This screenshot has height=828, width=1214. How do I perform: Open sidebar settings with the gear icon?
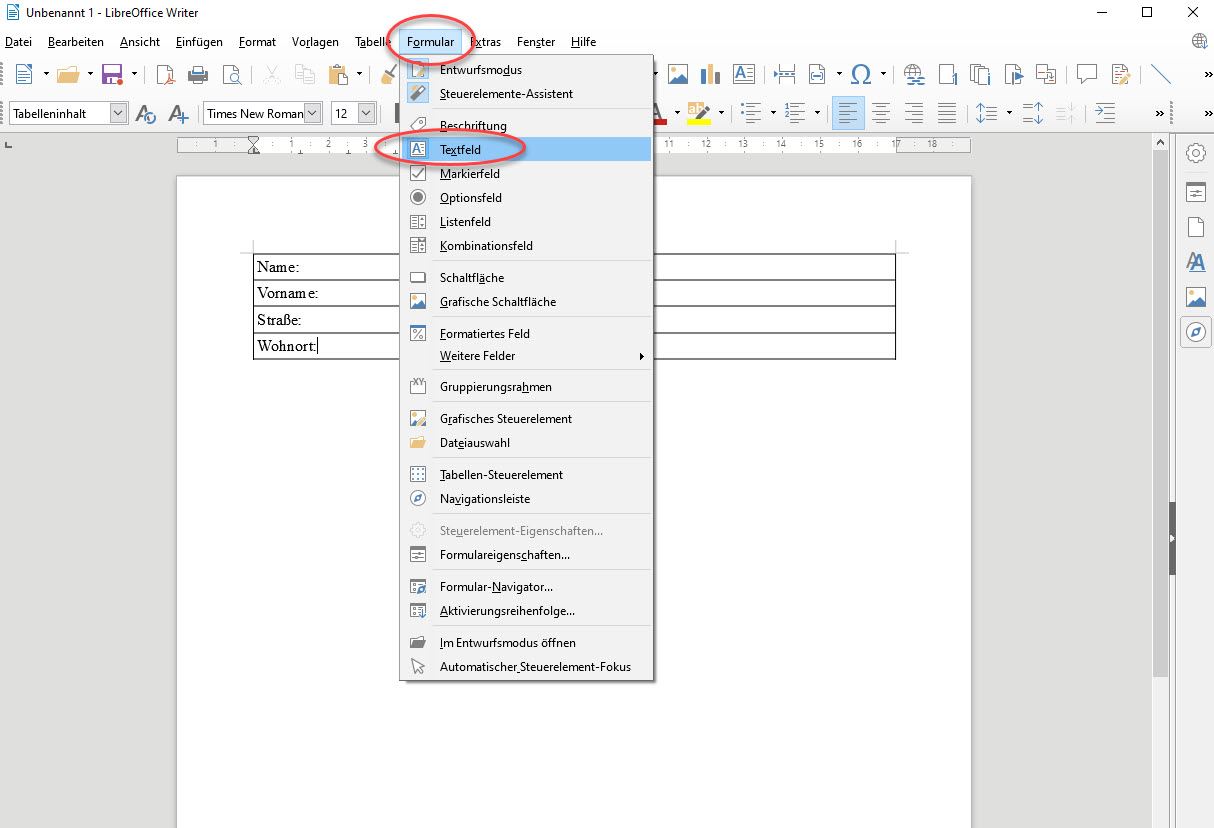click(x=1195, y=153)
